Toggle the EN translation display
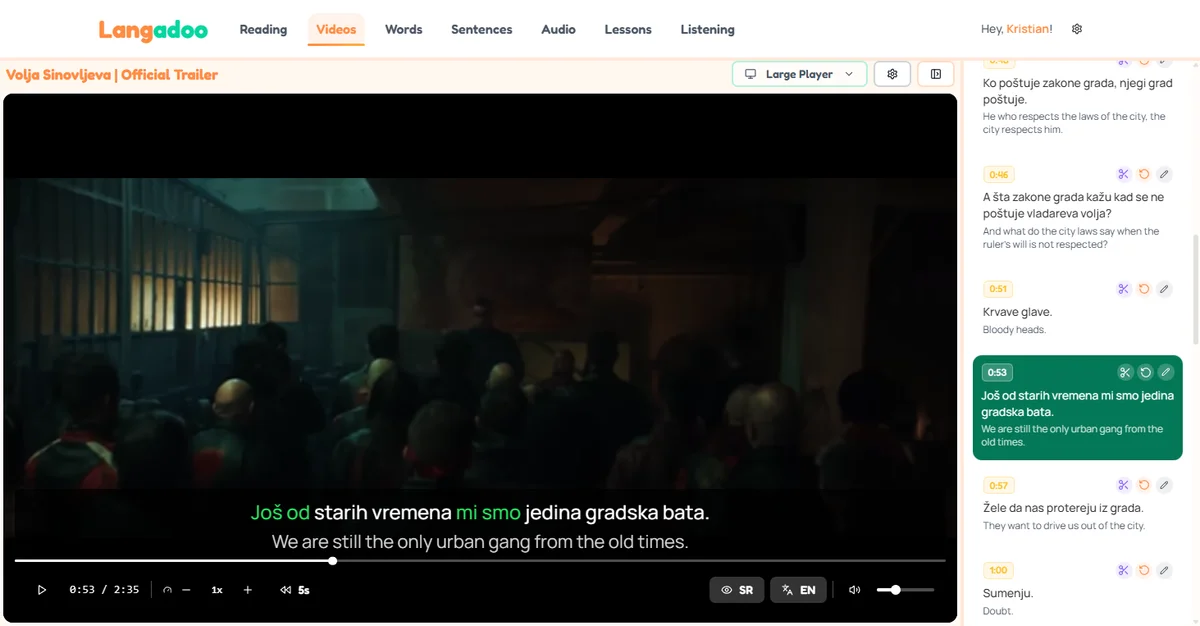The height and width of the screenshot is (626, 1200). [798, 590]
